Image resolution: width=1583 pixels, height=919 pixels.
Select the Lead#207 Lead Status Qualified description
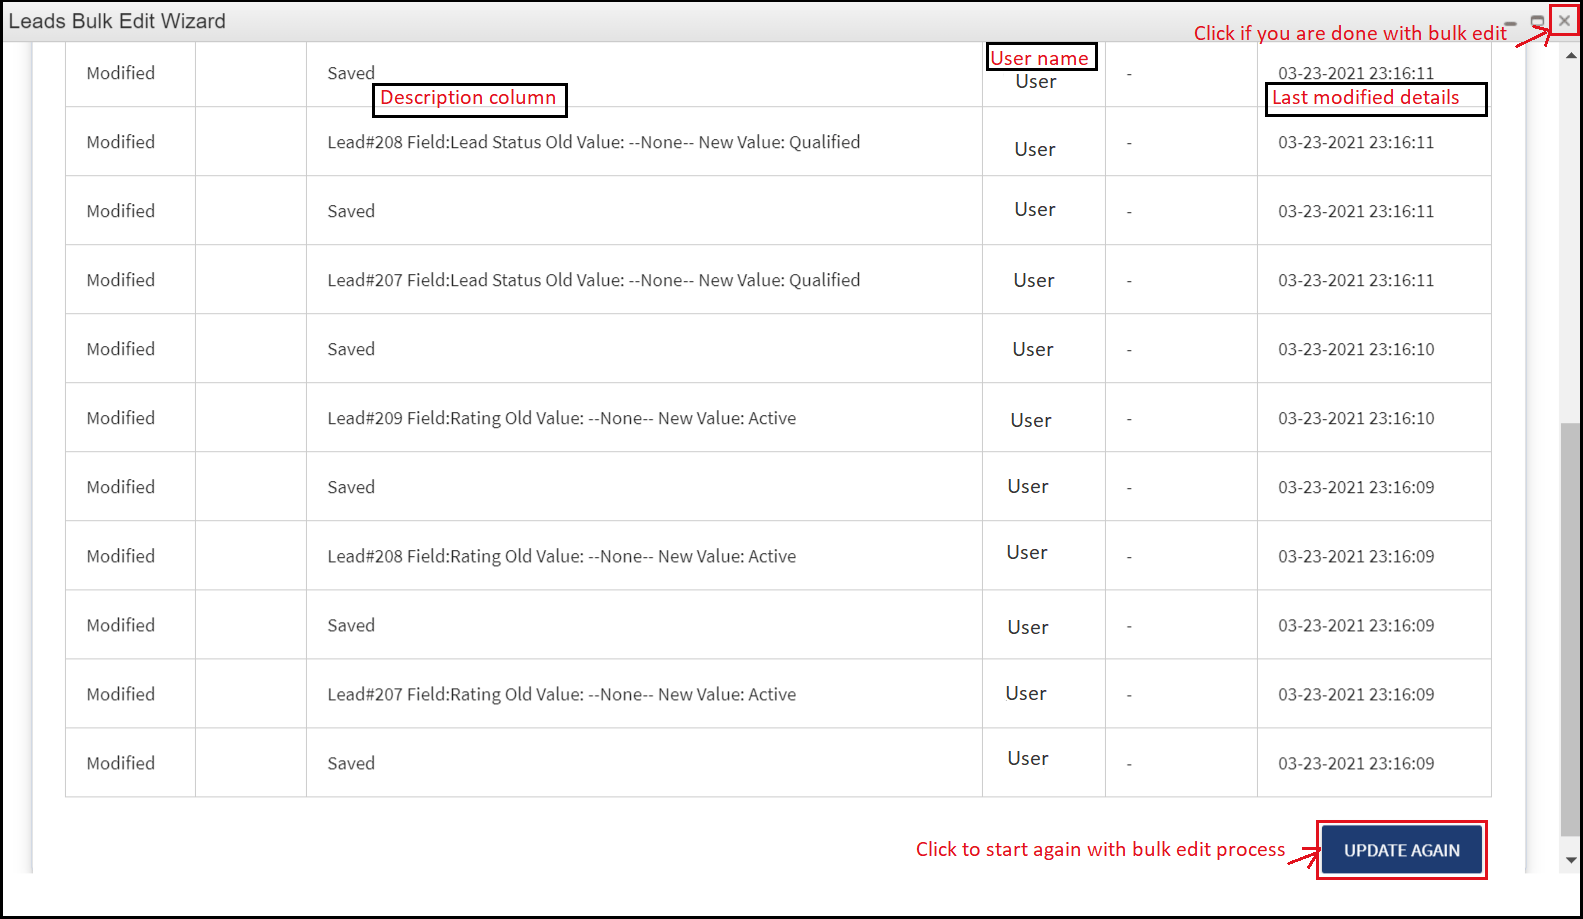click(x=594, y=280)
